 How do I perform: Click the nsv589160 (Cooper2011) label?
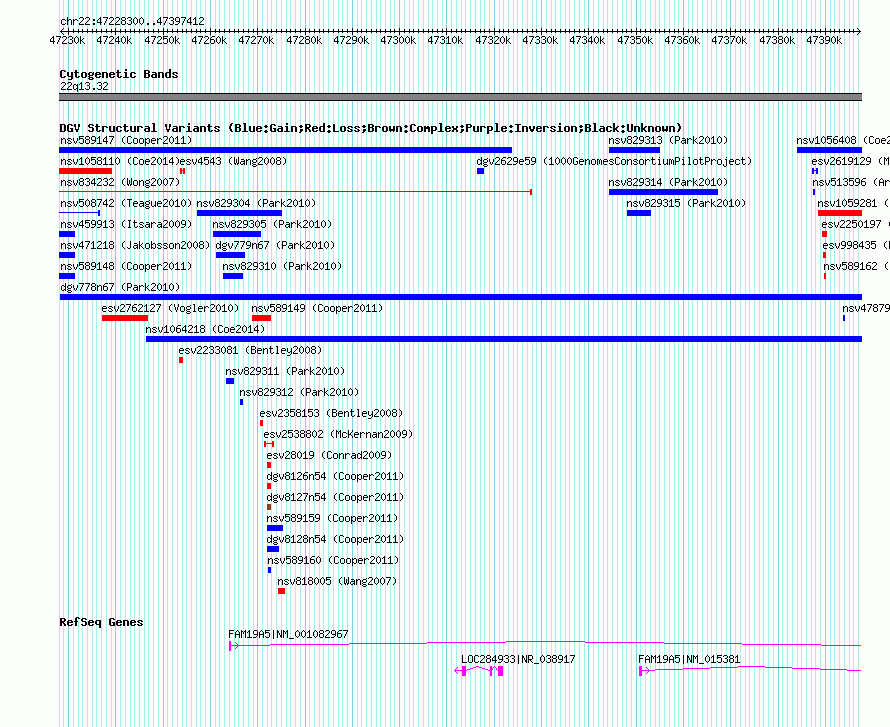tap(333, 560)
